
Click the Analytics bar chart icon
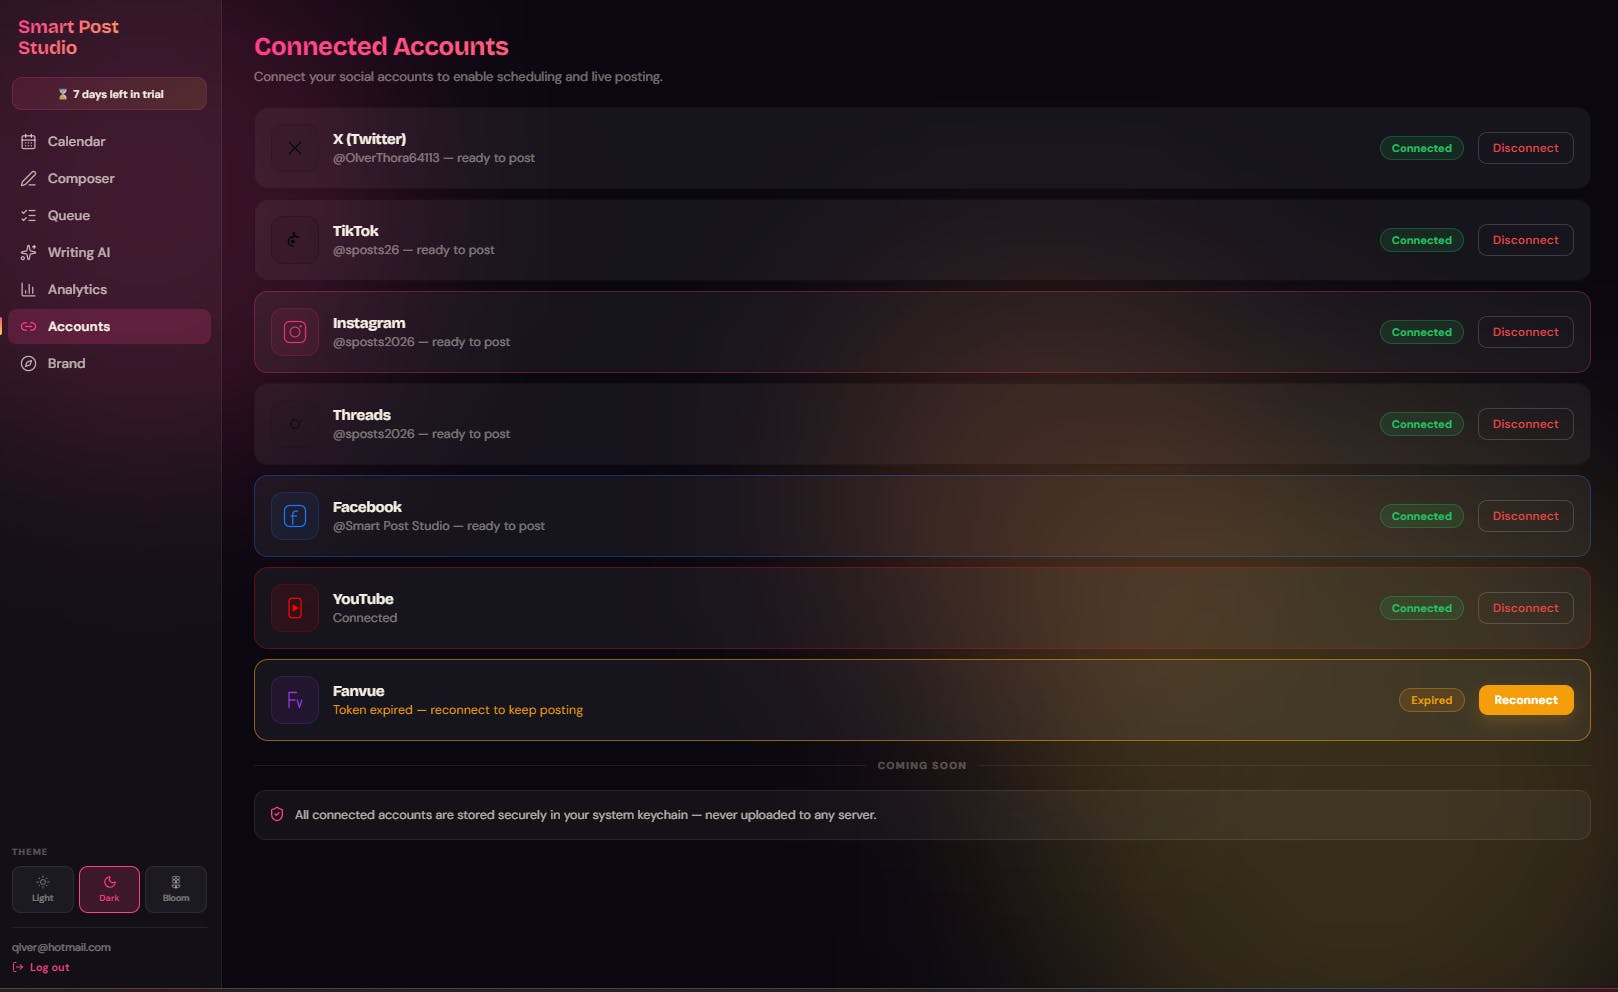[x=28, y=289]
